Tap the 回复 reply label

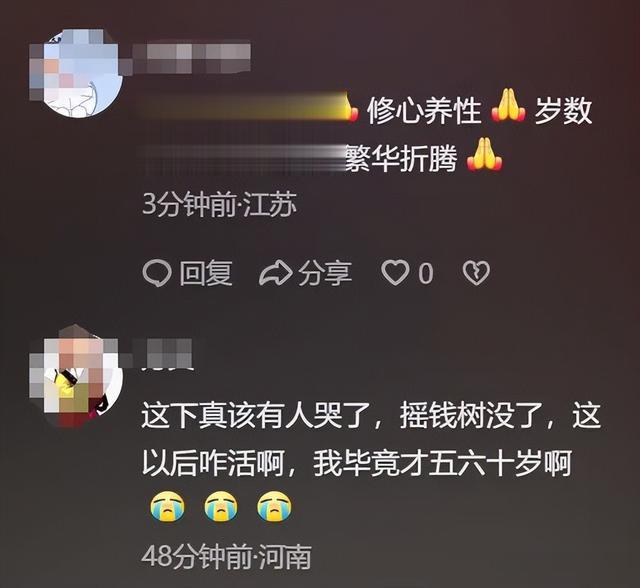tap(206, 273)
